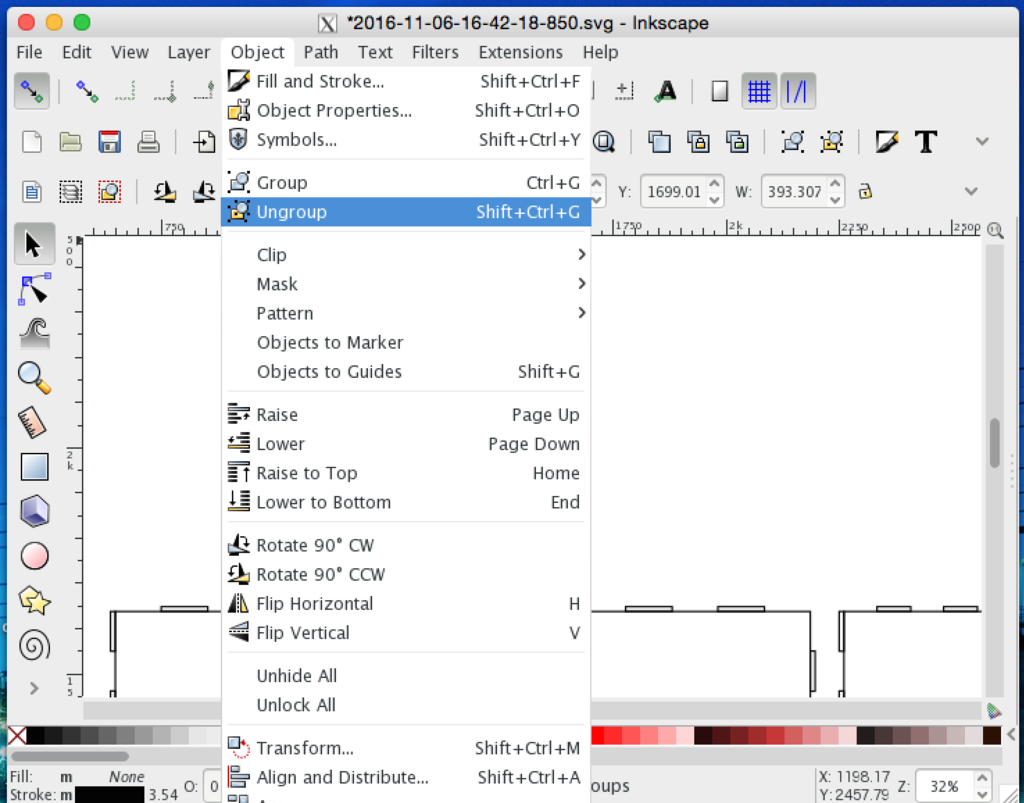The width and height of the screenshot is (1024, 803).
Task: Select the Rectangle tool
Action: click(34, 467)
